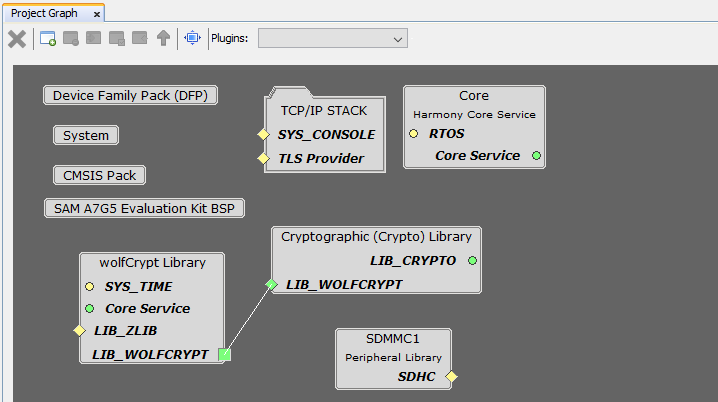Click the move-out-of-group arrow icon
The image size is (718, 402).
click(140, 38)
